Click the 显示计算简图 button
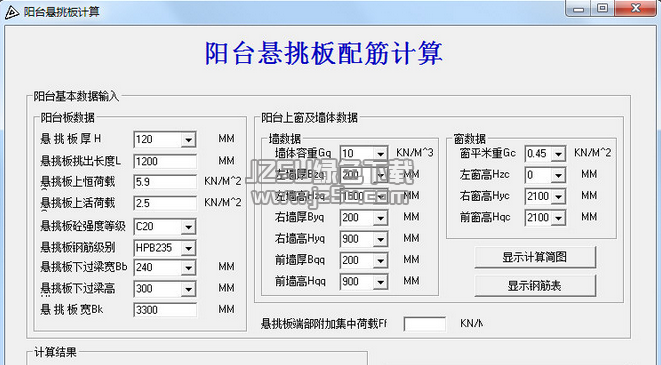 (535, 257)
